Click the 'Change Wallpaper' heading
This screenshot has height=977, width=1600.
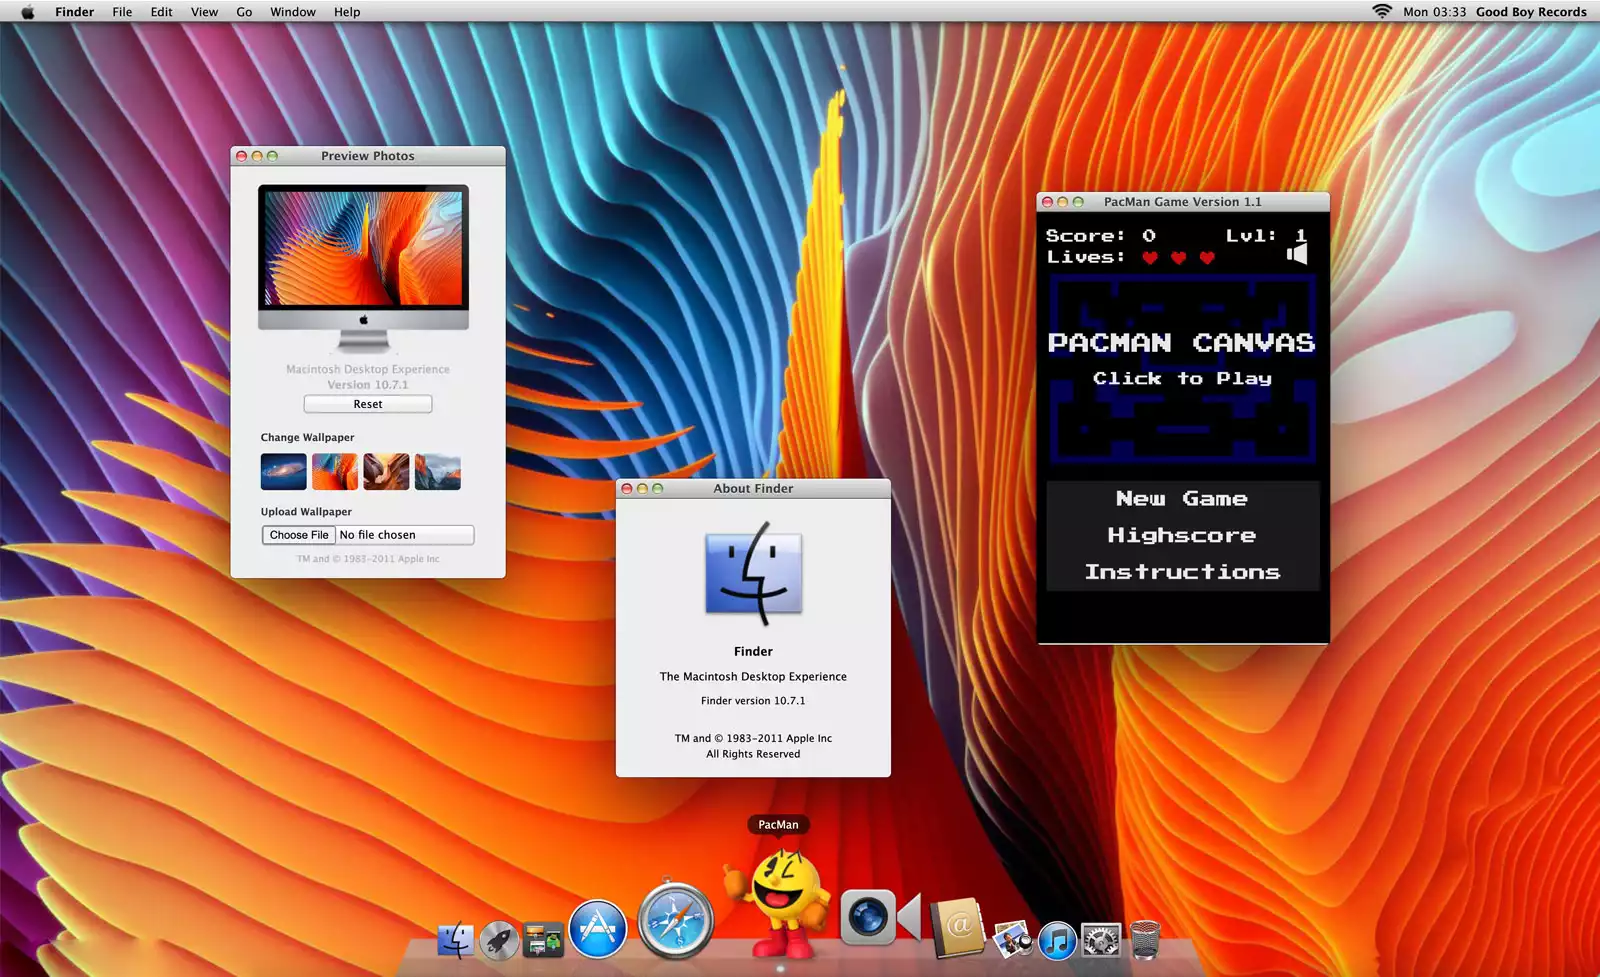tap(308, 438)
